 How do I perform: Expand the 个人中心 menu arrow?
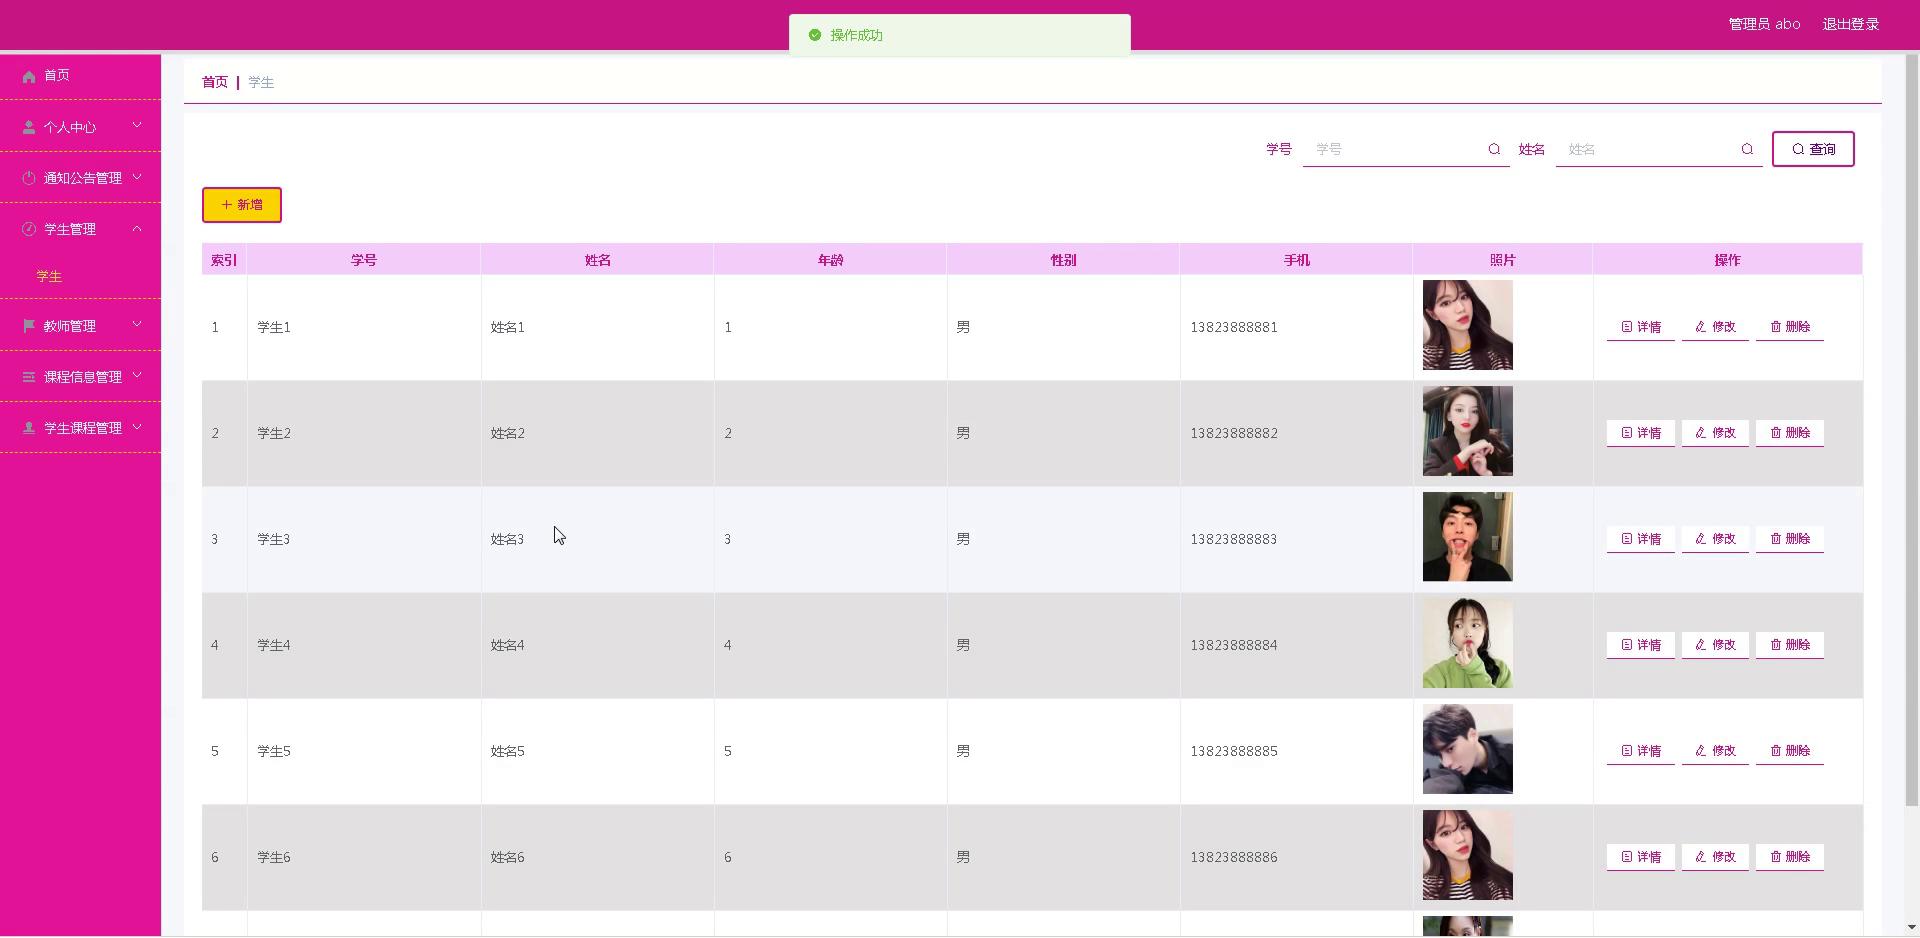coord(137,126)
